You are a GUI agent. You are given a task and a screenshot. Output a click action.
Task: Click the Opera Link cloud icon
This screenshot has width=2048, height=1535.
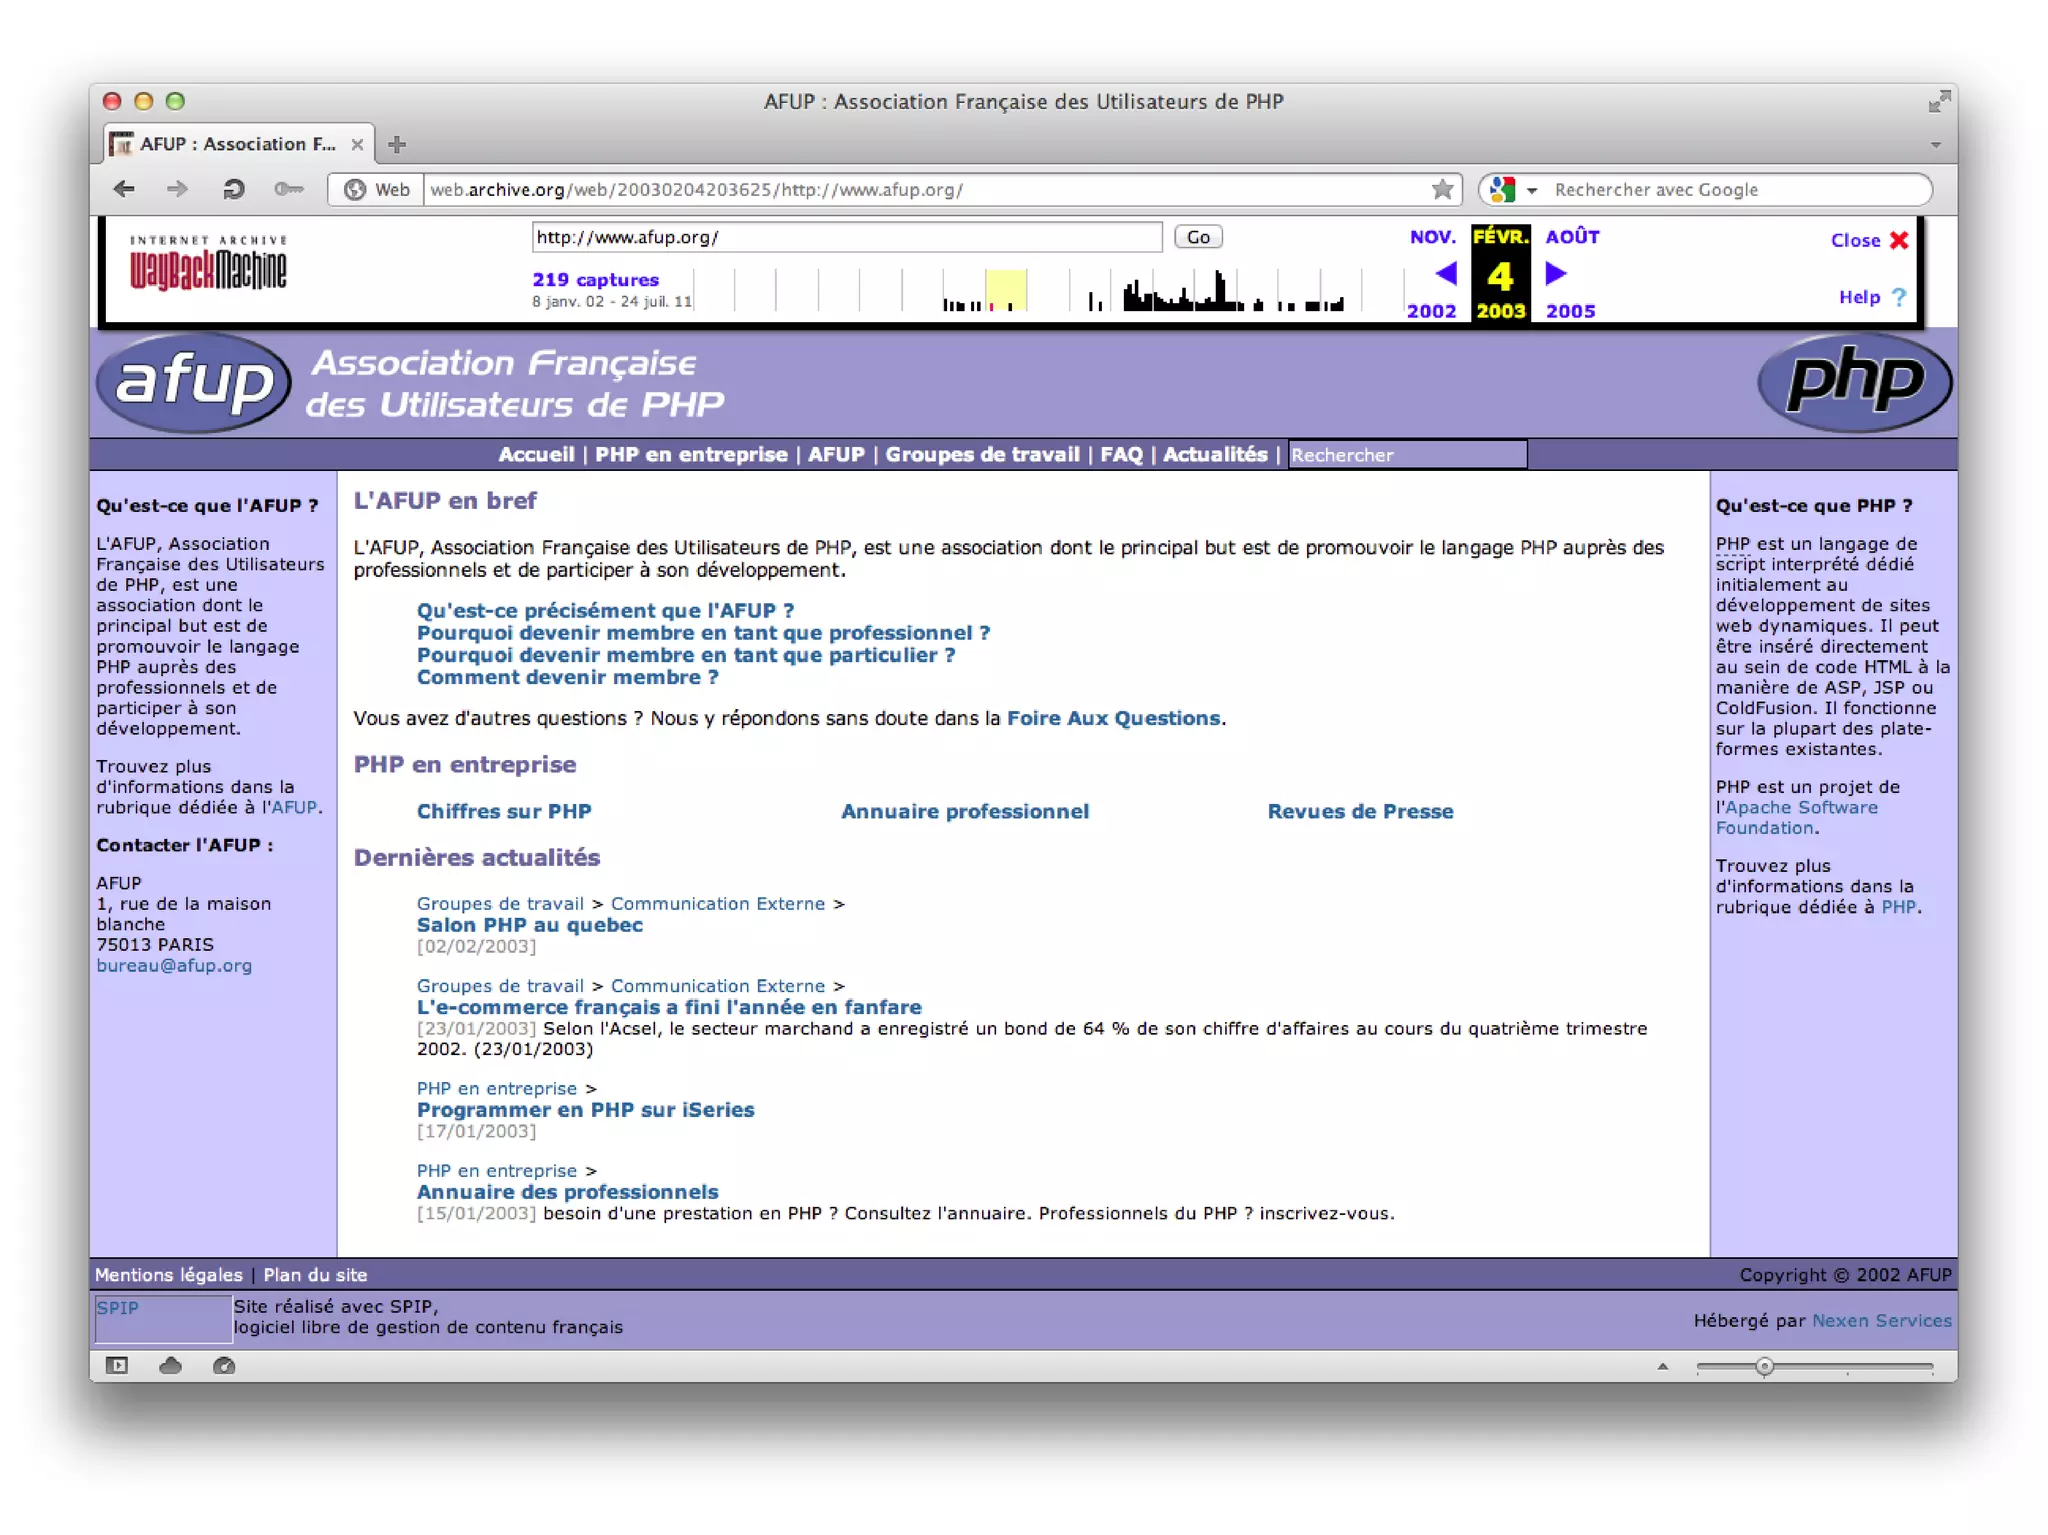tap(170, 1365)
